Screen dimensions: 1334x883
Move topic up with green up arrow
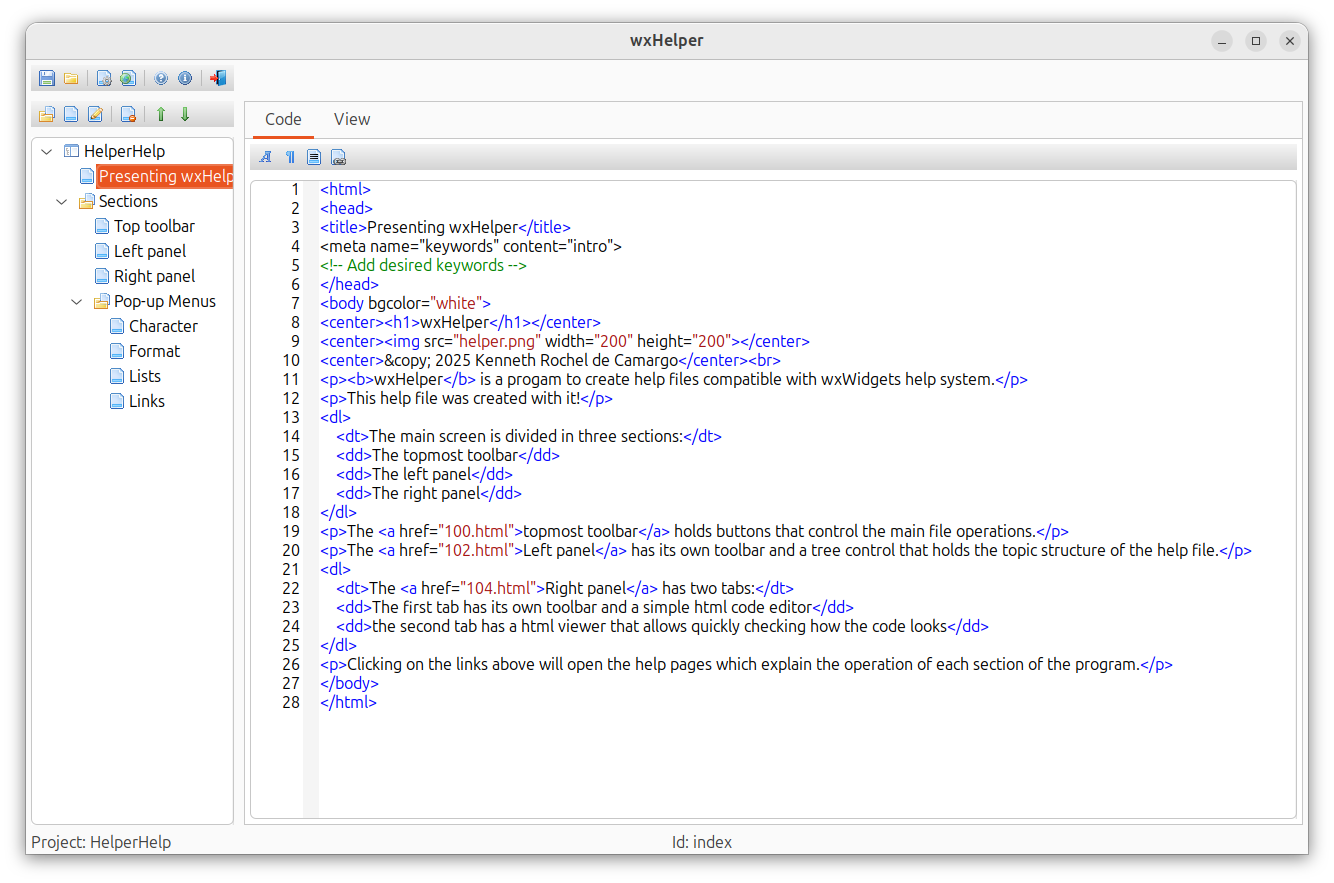point(161,114)
